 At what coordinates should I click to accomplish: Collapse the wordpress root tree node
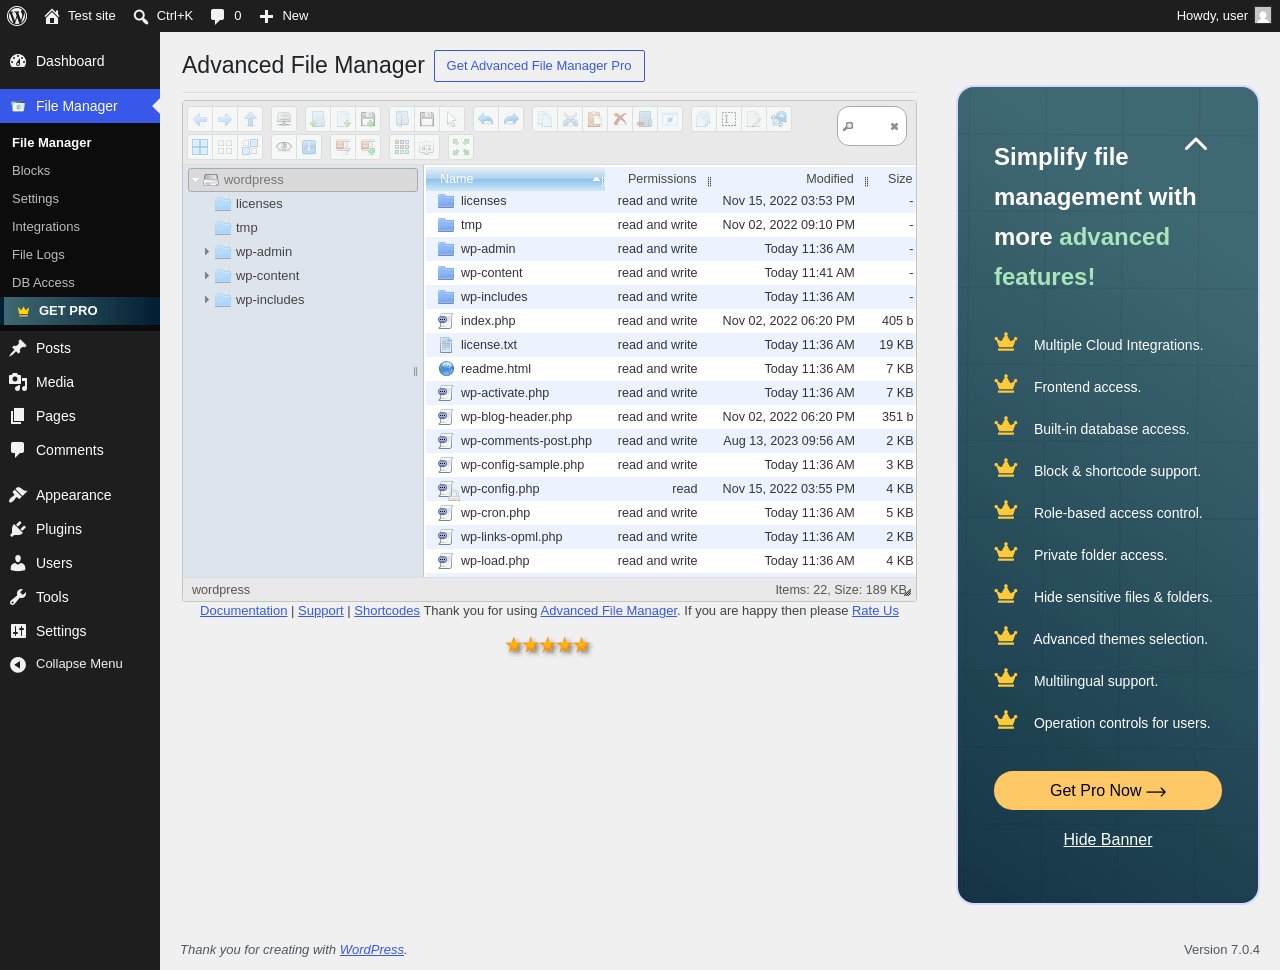pyautogui.click(x=196, y=180)
